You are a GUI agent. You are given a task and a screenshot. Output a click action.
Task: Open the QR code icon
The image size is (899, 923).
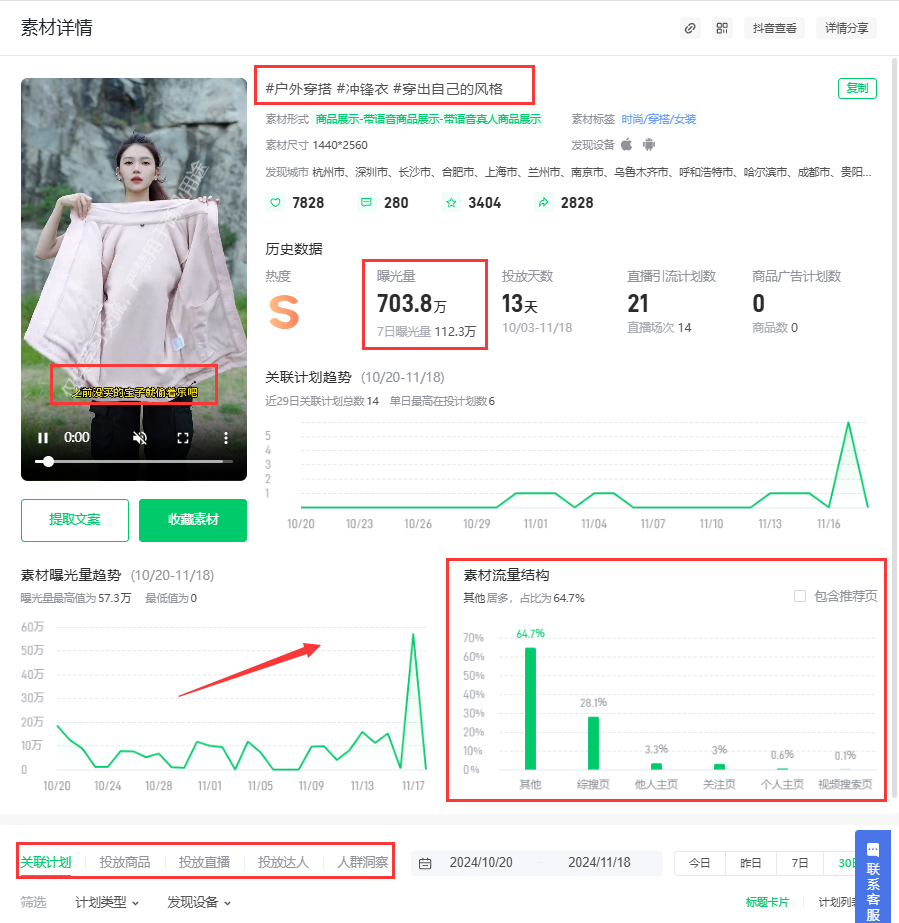[x=722, y=28]
